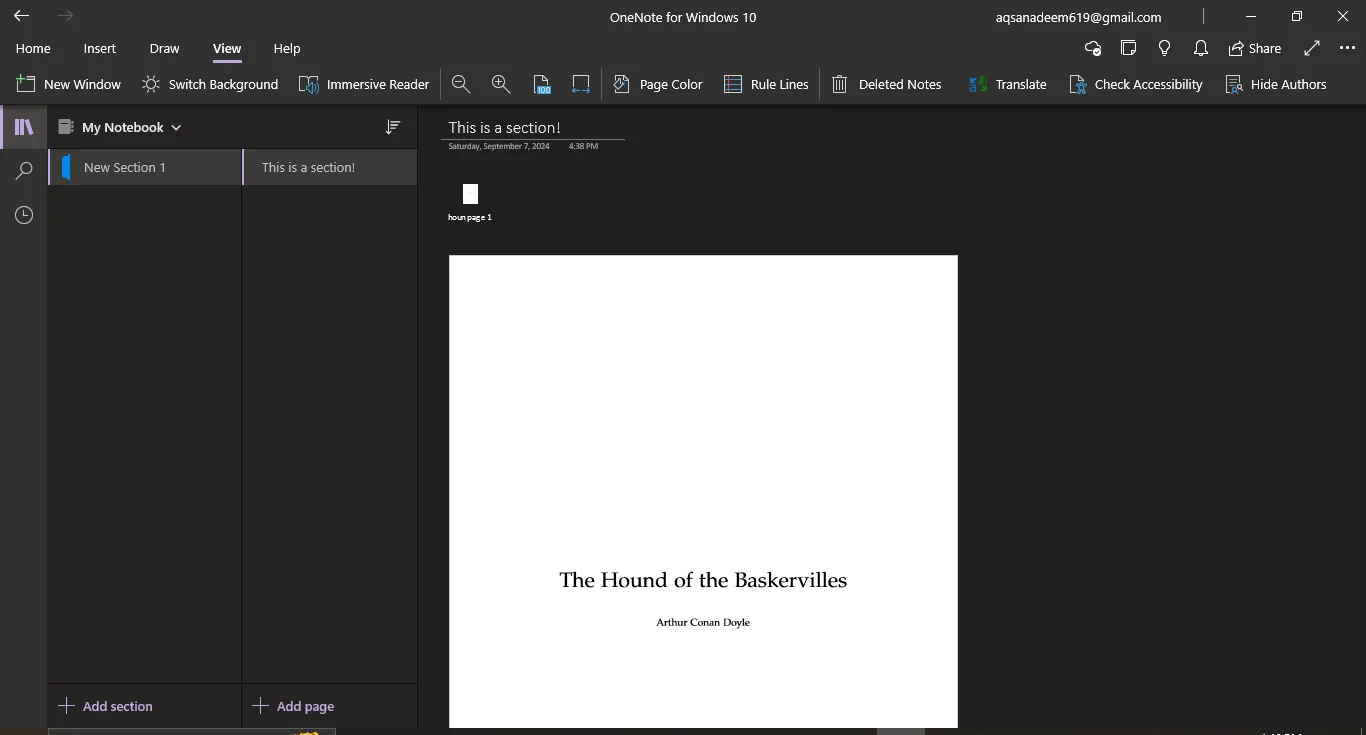Launch Immersive Reader

364,84
